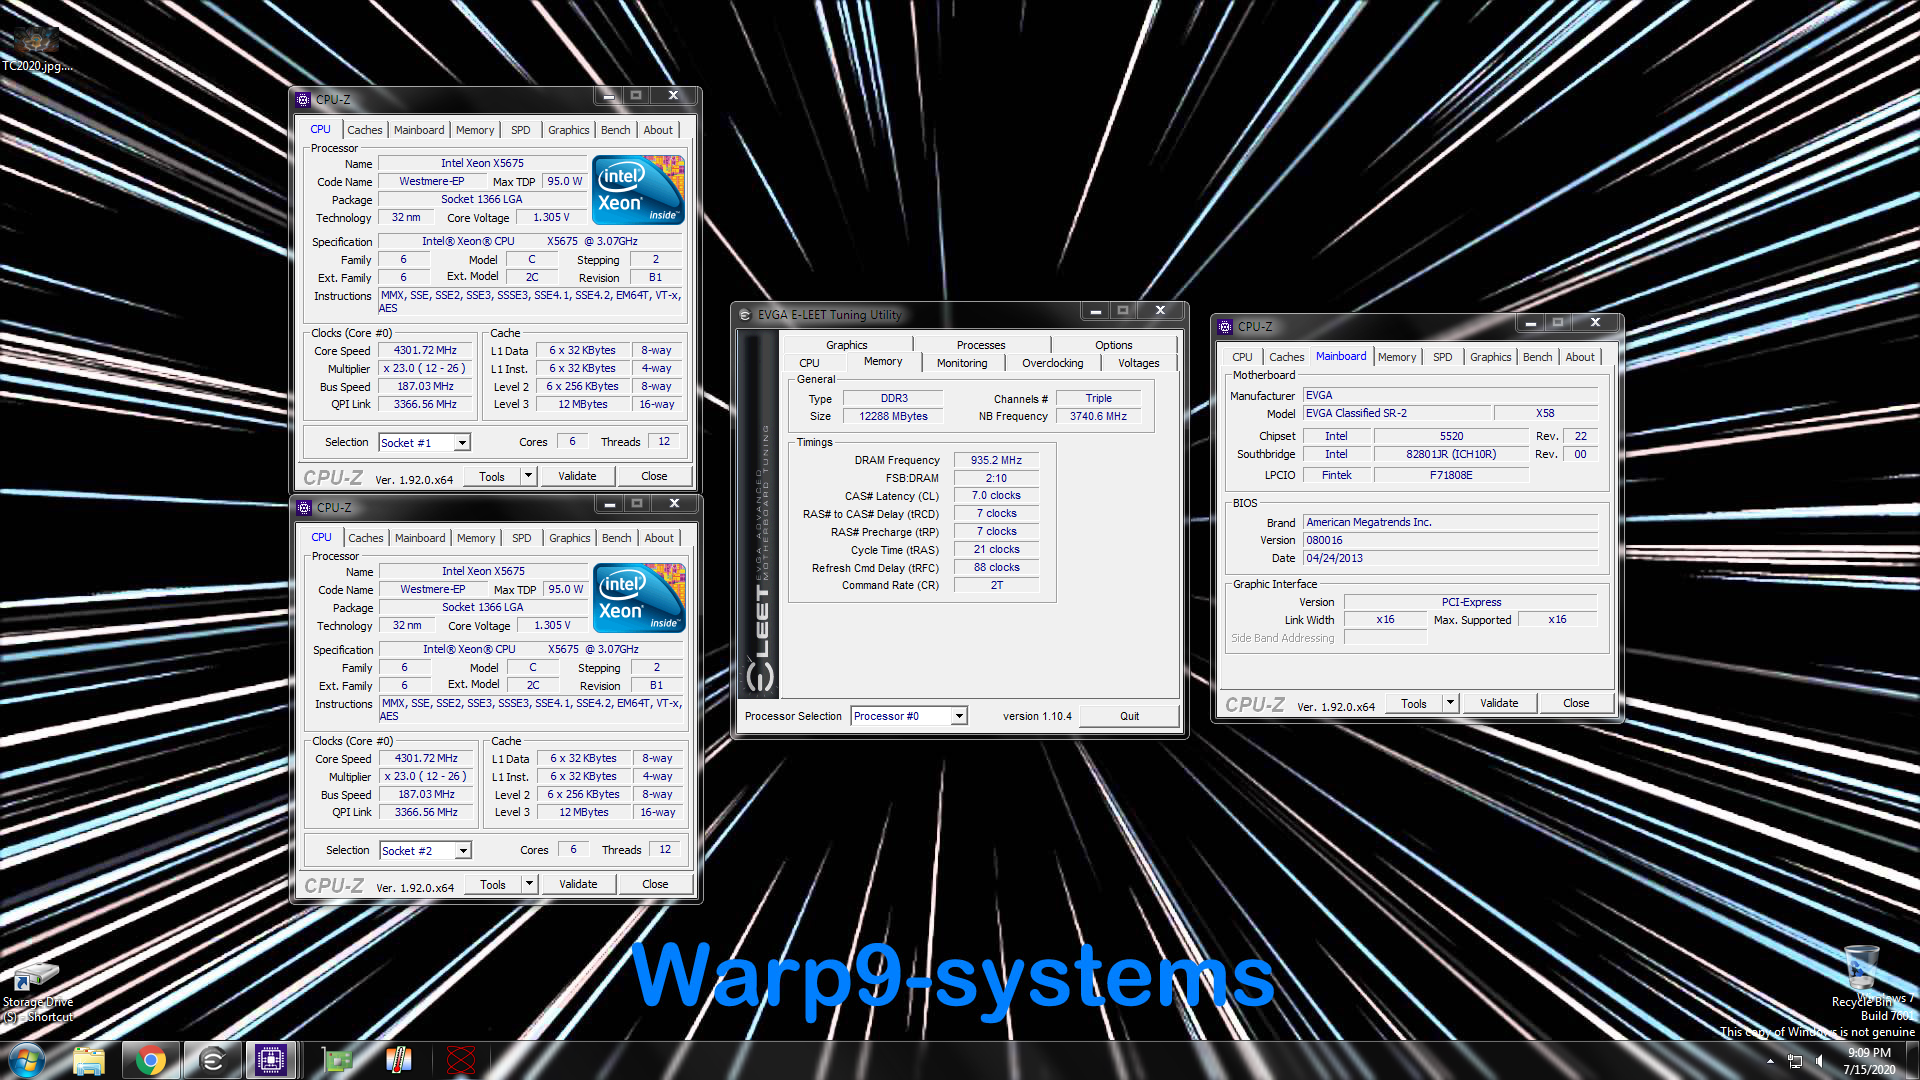Click CPU-Z title icon in bottom-left window
The image size is (1920, 1080).
[x=304, y=507]
